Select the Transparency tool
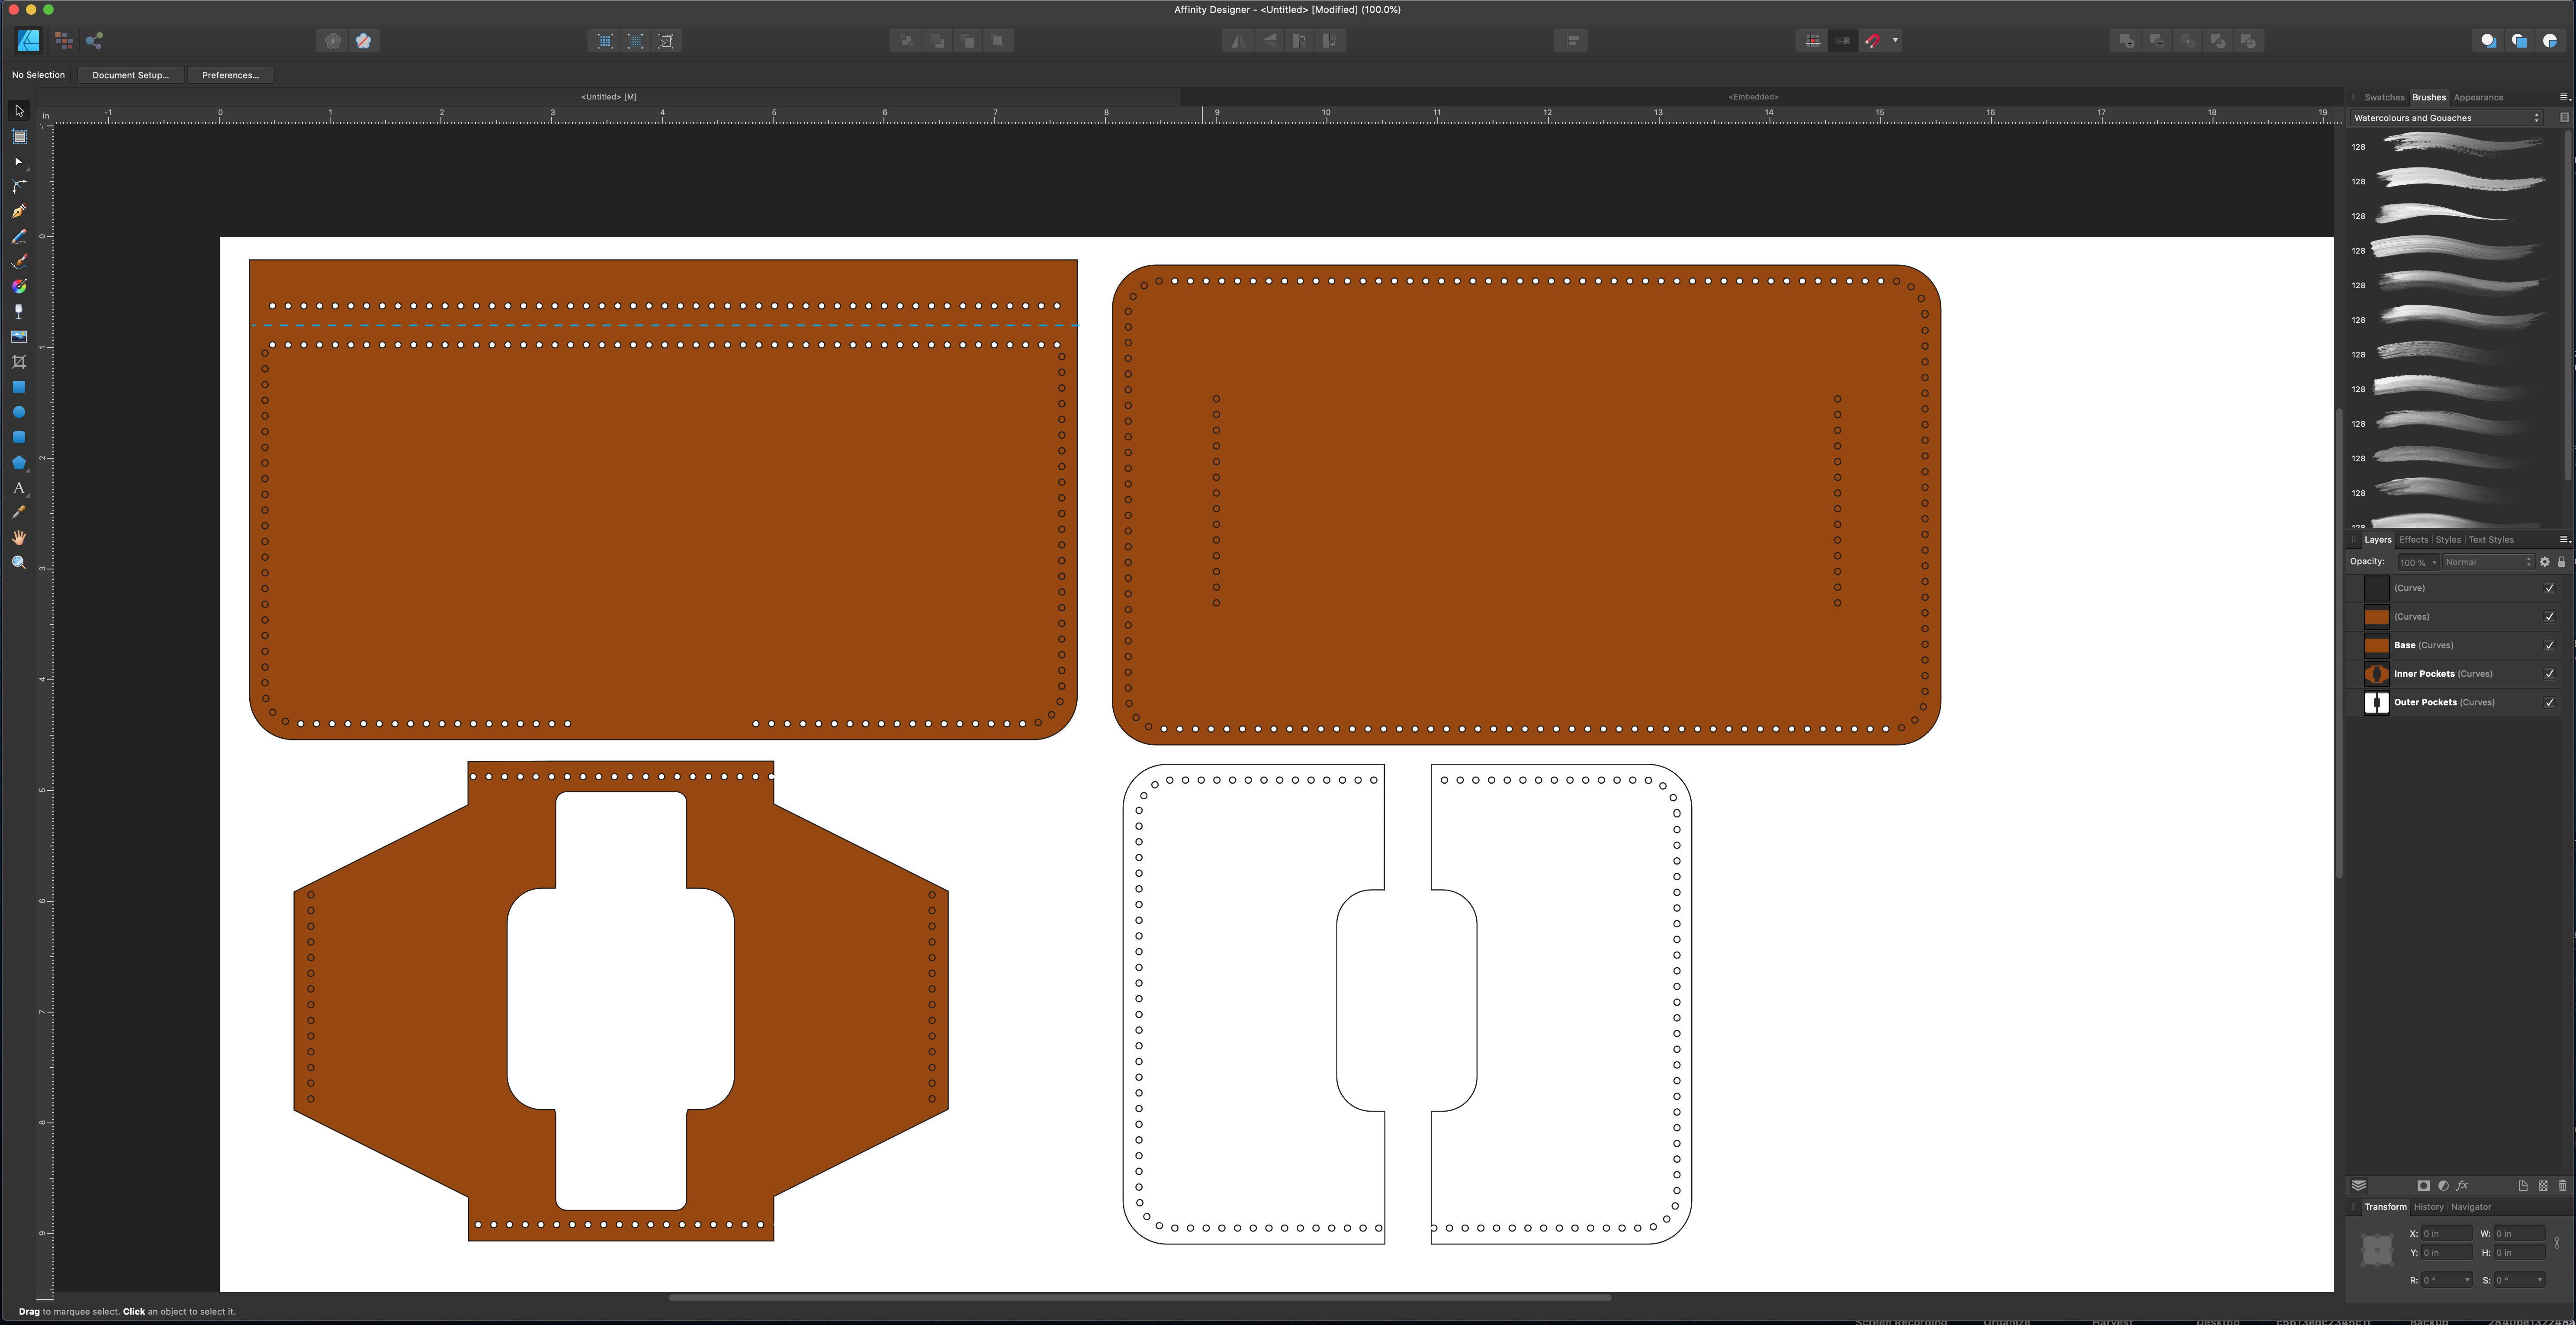Image resolution: width=2576 pixels, height=1325 pixels. (19, 312)
